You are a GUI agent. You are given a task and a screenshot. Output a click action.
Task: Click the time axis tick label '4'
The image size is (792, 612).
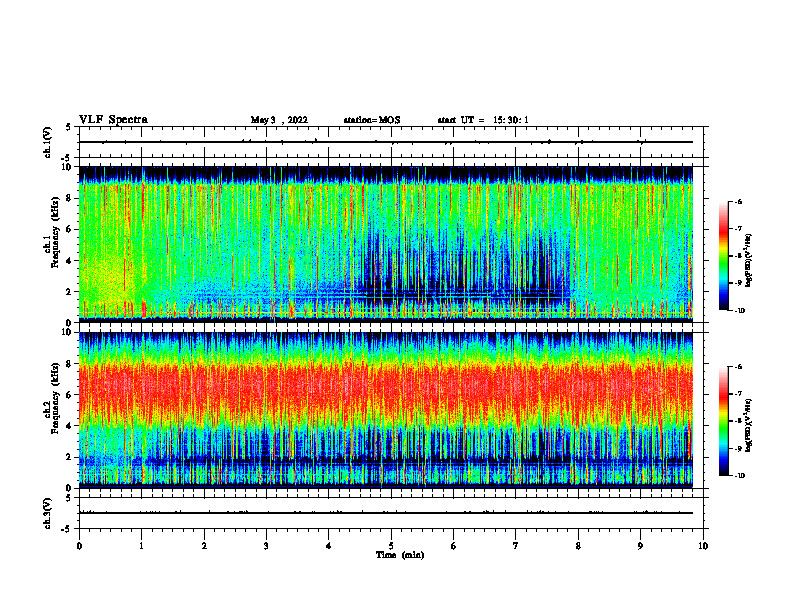pos(329,546)
